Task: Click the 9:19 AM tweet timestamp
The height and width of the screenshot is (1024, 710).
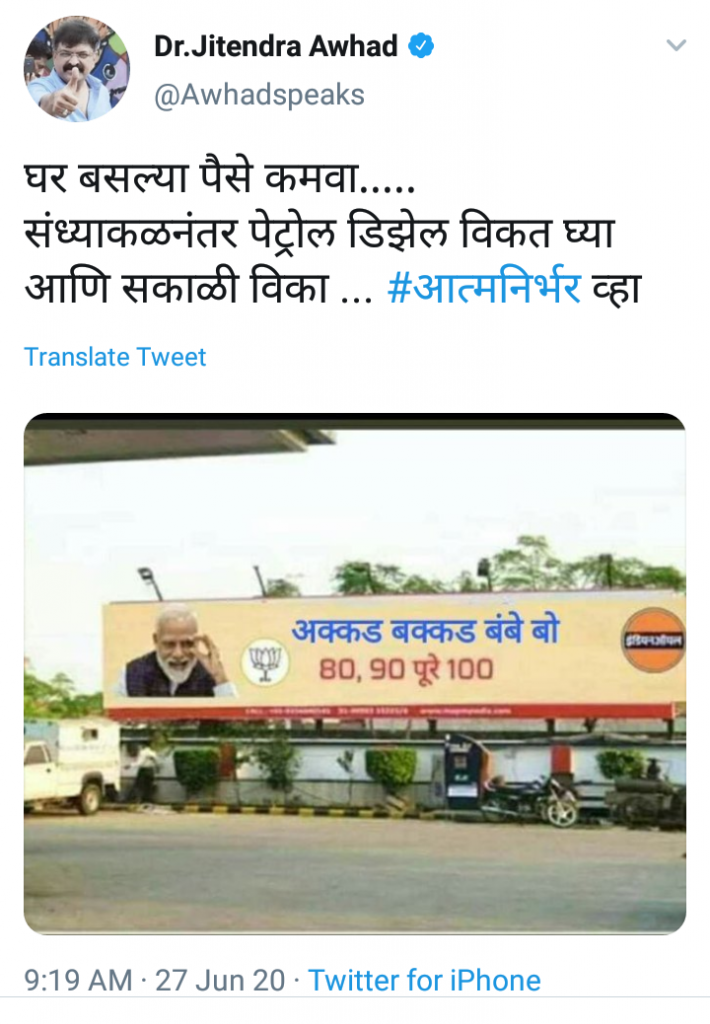Action: click(78, 980)
